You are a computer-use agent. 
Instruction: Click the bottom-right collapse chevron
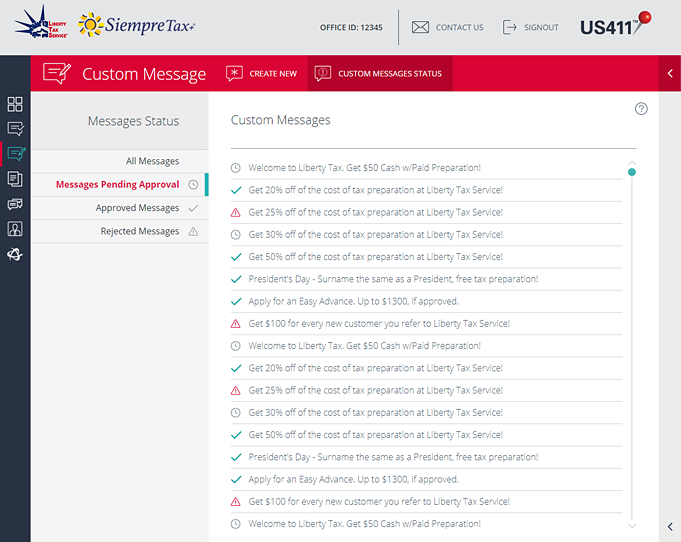(x=670, y=526)
